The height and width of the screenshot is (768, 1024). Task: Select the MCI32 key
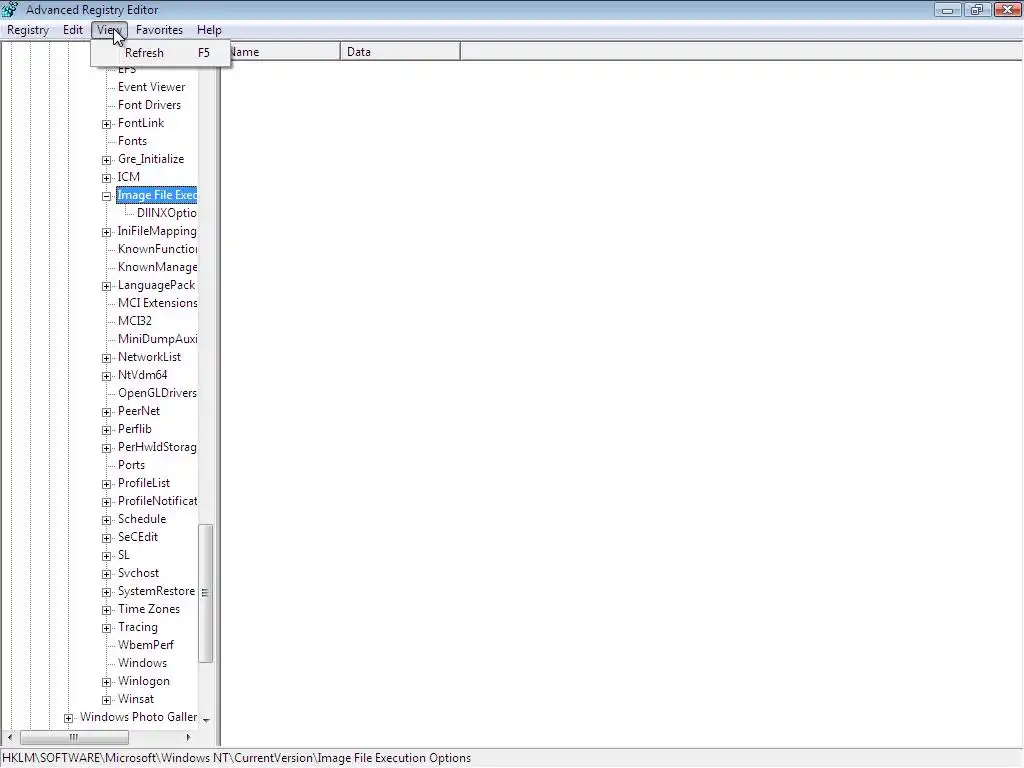tap(135, 321)
